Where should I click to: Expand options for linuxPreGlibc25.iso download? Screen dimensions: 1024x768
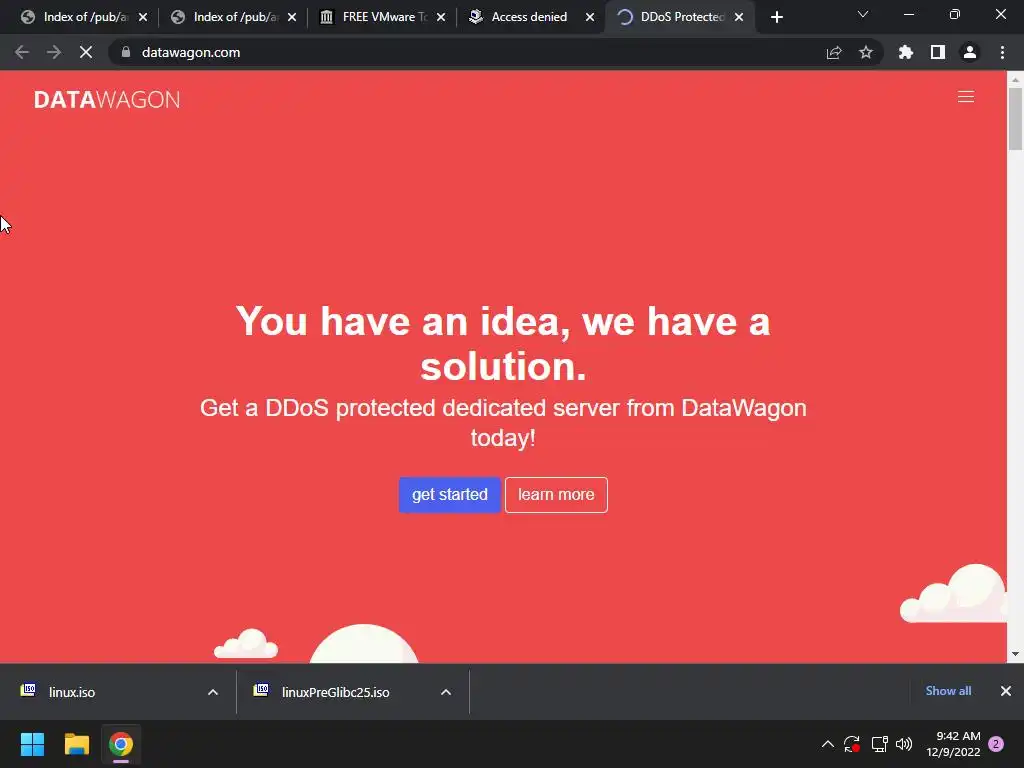point(446,692)
